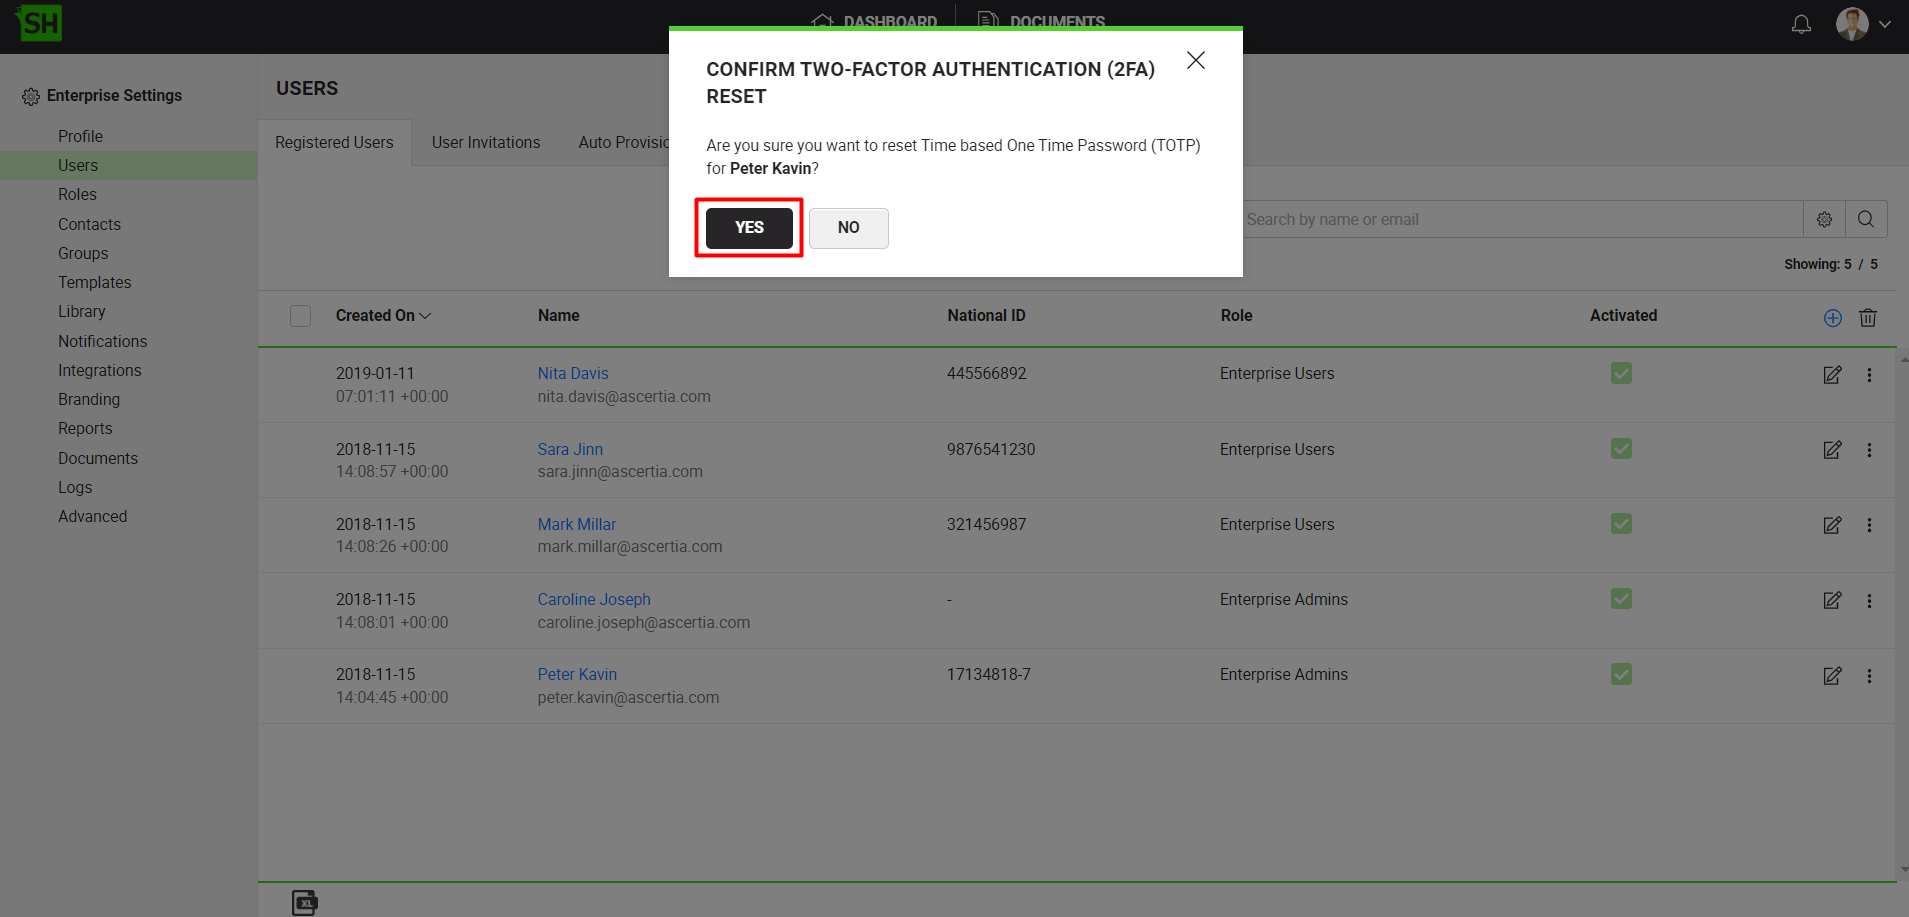1909x917 pixels.
Task: Open search settings gear icon
Action: (x=1824, y=220)
